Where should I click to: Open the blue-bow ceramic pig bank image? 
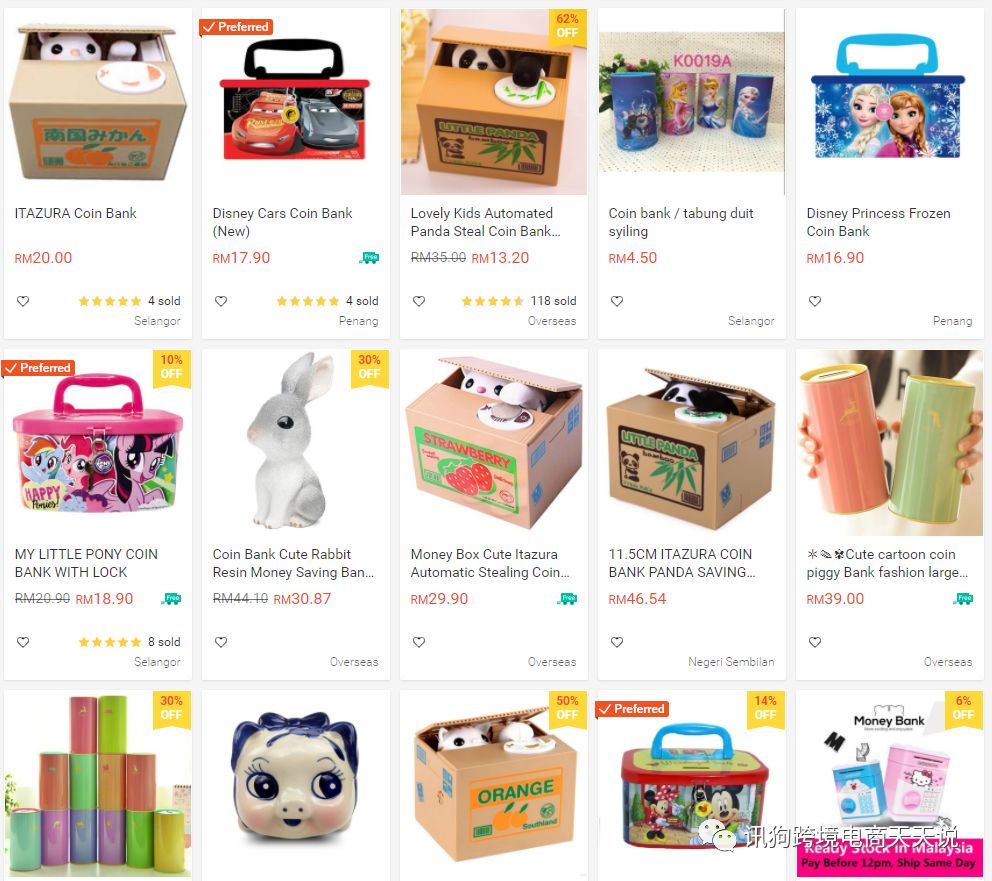[295, 784]
